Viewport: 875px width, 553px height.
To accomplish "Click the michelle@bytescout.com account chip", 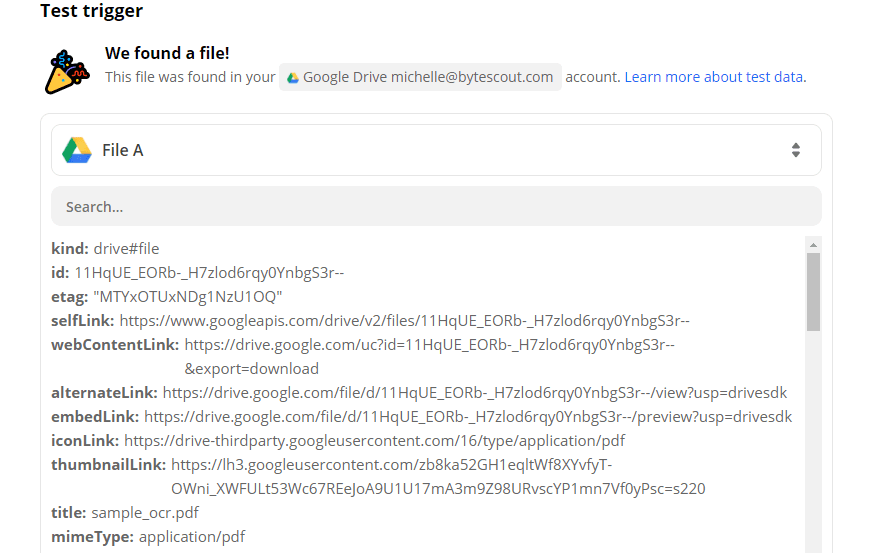I will 420,77.
